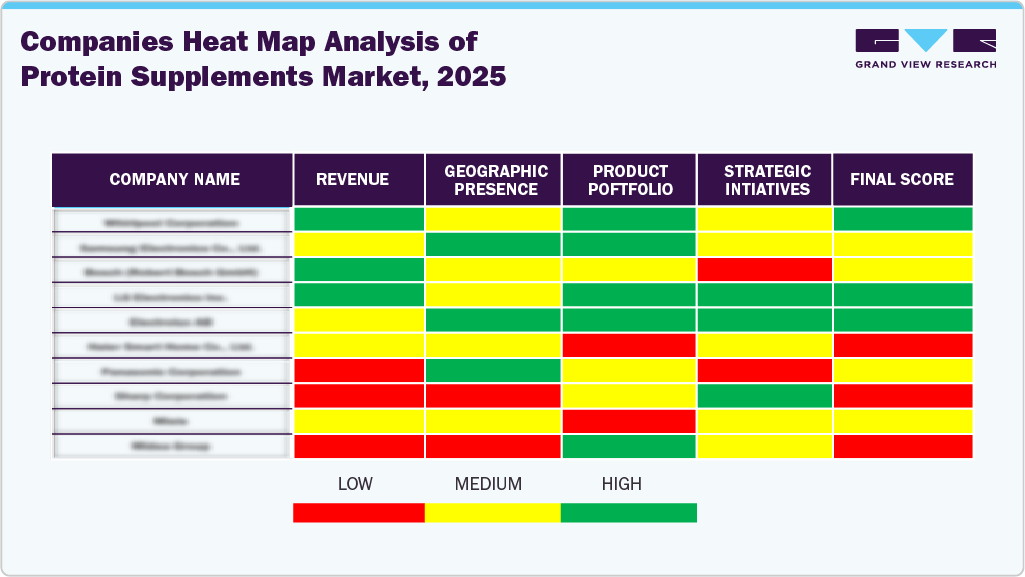Open the FINAL SCORE column header

[902, 179]
